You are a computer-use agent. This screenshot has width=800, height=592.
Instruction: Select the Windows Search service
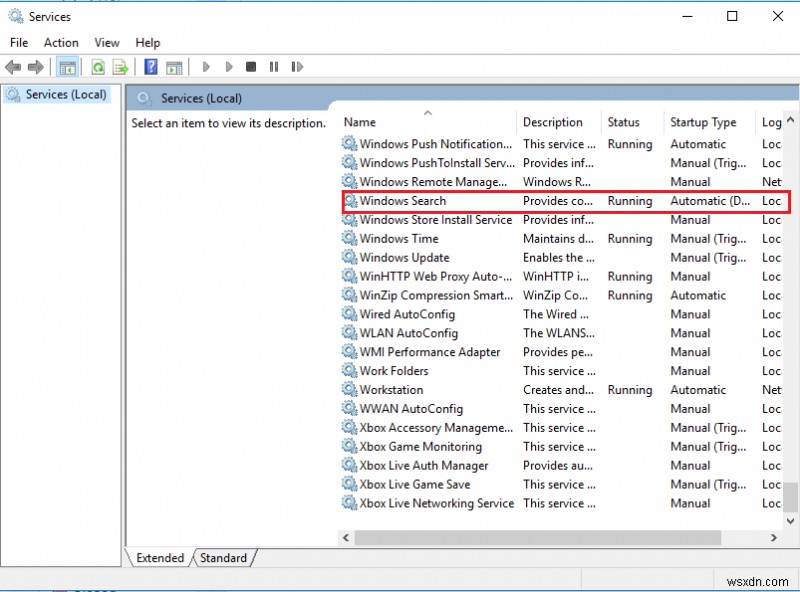click(403, 200)
